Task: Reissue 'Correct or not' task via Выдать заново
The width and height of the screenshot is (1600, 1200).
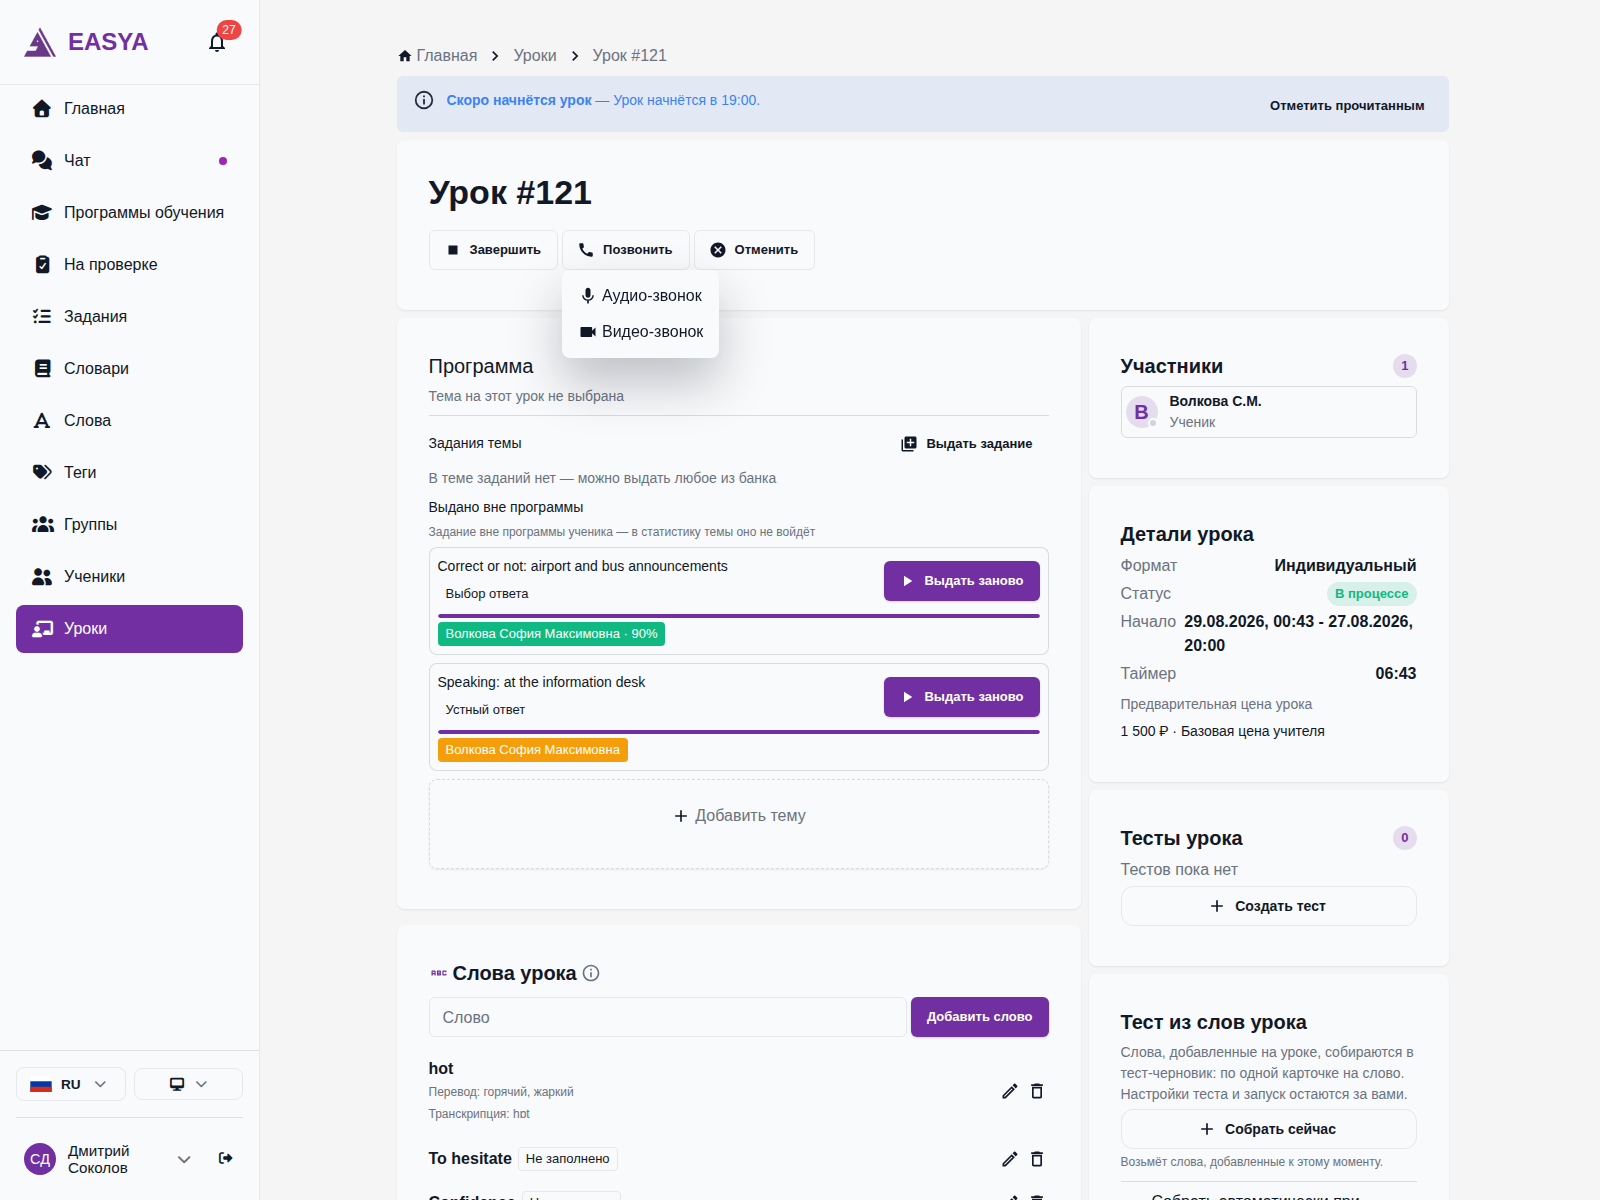Action: tap(962, 581)
